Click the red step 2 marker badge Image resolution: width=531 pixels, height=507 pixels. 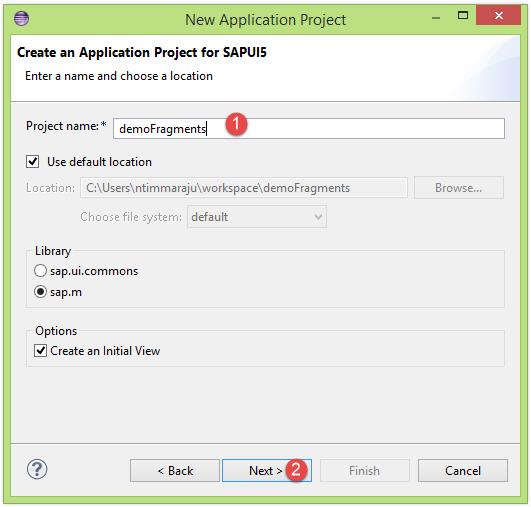click(296, 470)
